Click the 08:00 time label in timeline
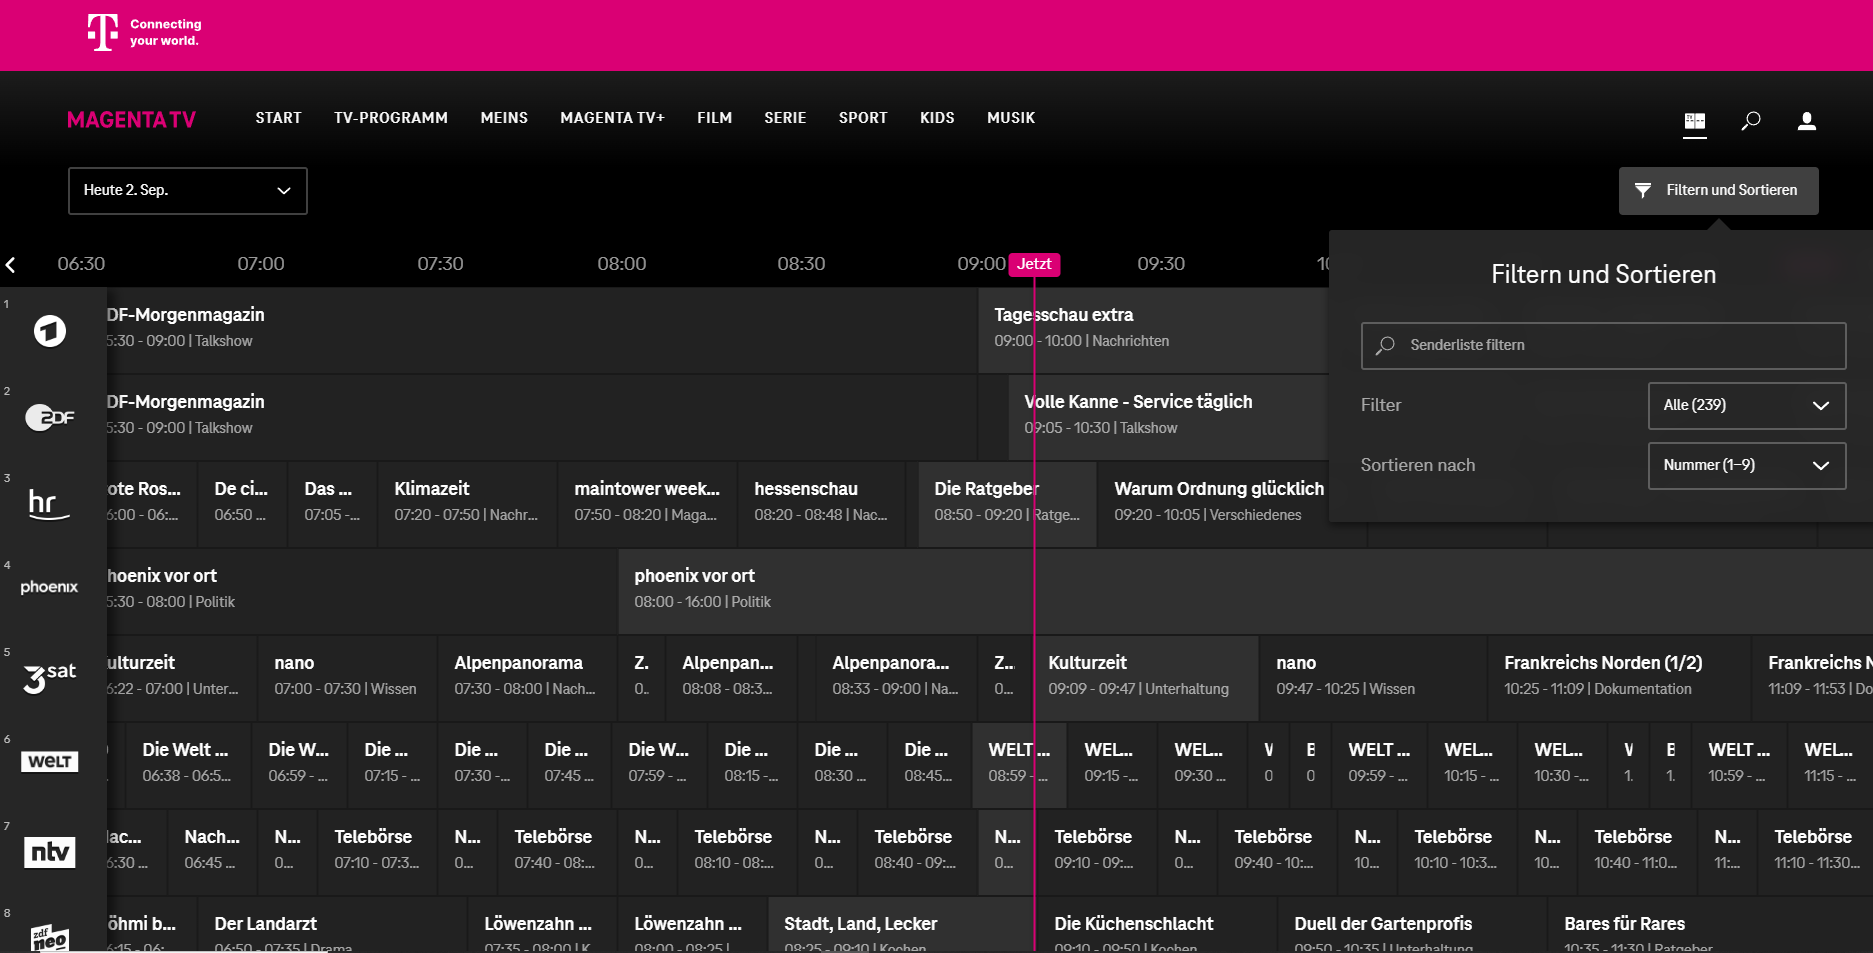 coord(622,264)
